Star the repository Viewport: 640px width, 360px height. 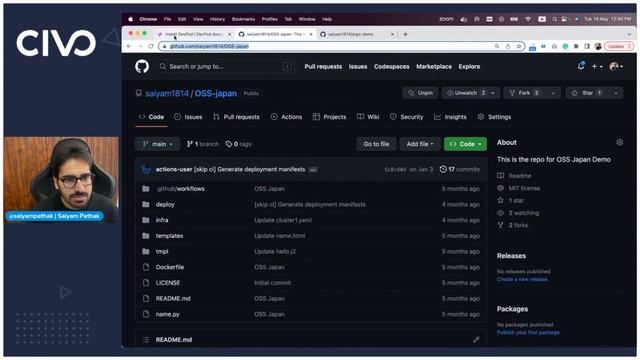(x=587, y=93)
